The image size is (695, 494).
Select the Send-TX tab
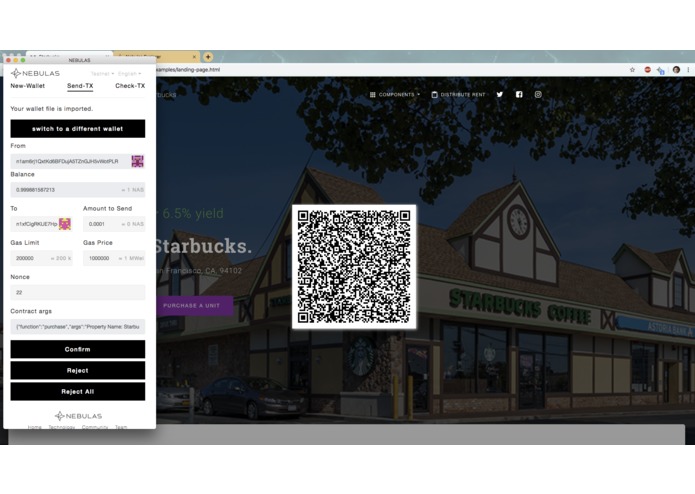point(80,86)
